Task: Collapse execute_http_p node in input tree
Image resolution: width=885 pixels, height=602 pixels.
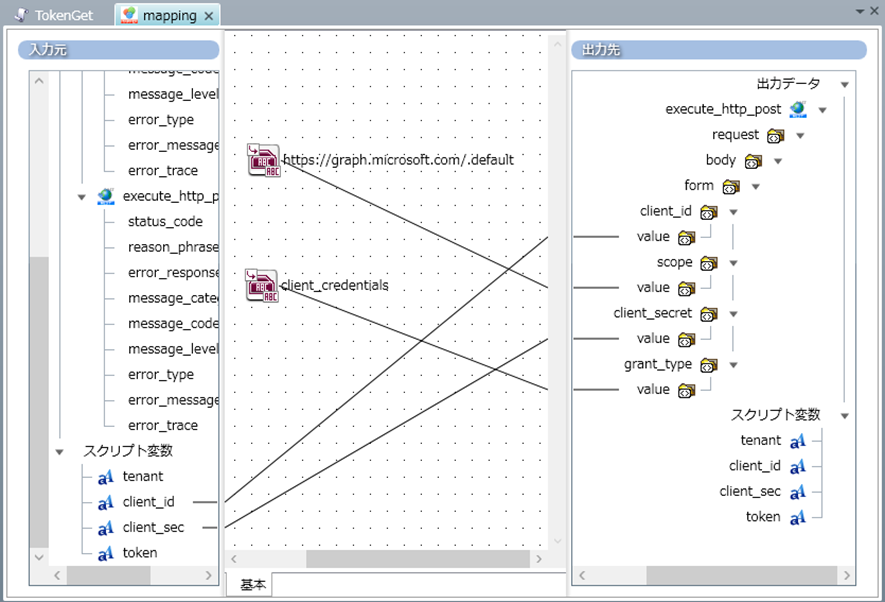Action: point(82,197)
